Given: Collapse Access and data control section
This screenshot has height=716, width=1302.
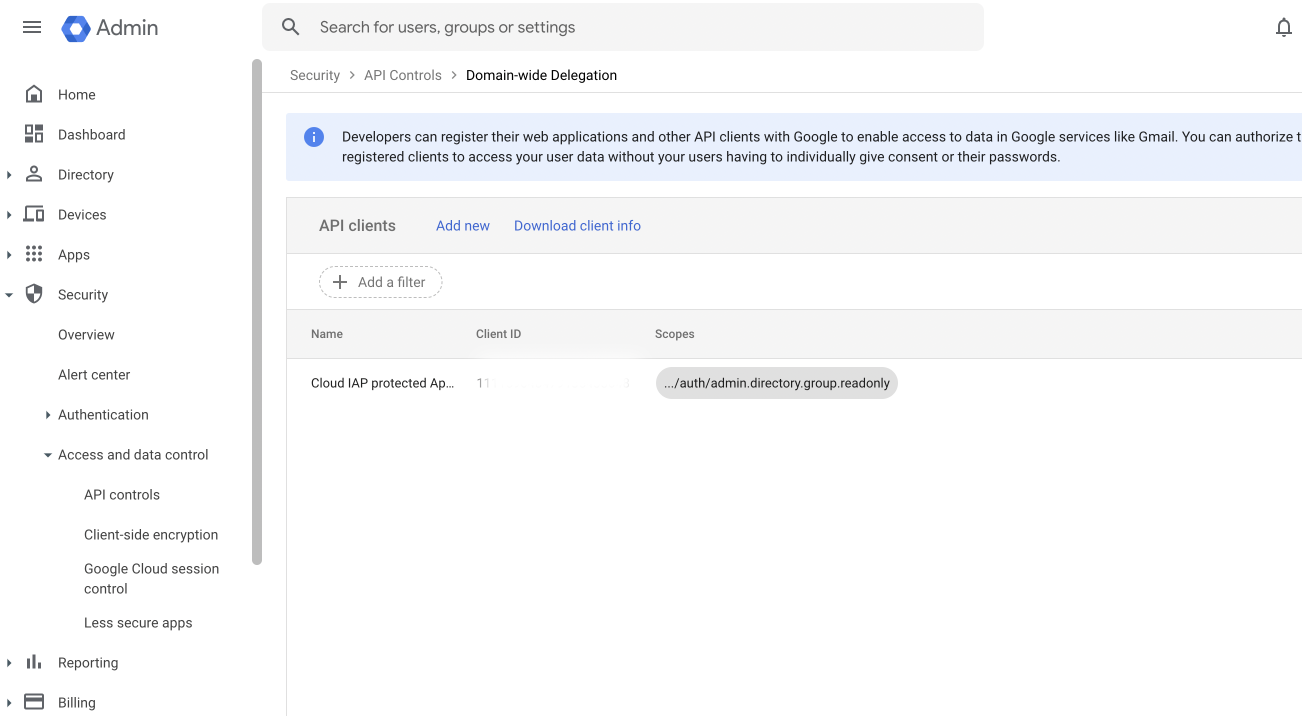Looking at the screenshot, I should 48,455.
